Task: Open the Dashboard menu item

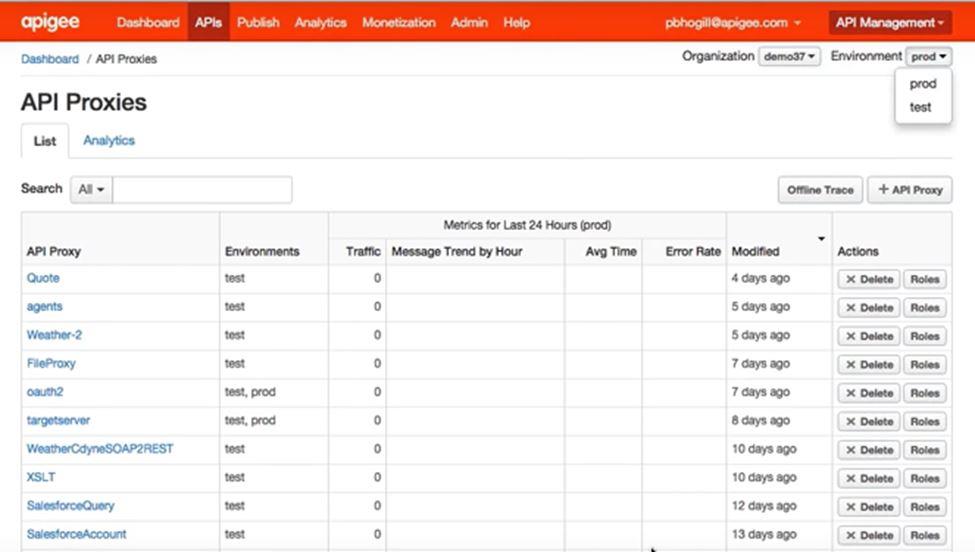Action: coord(148,22)
